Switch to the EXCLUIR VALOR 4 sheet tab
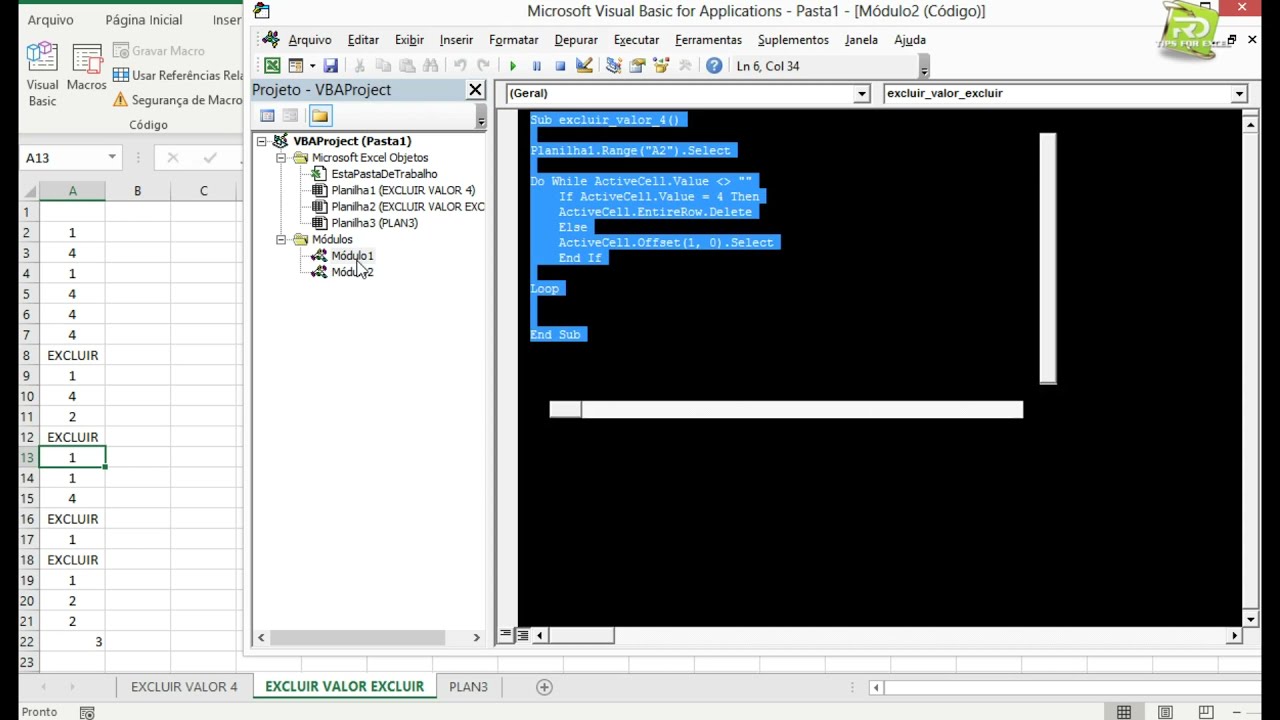This screenshot has width=1280, height=720. tap(184, 687)
